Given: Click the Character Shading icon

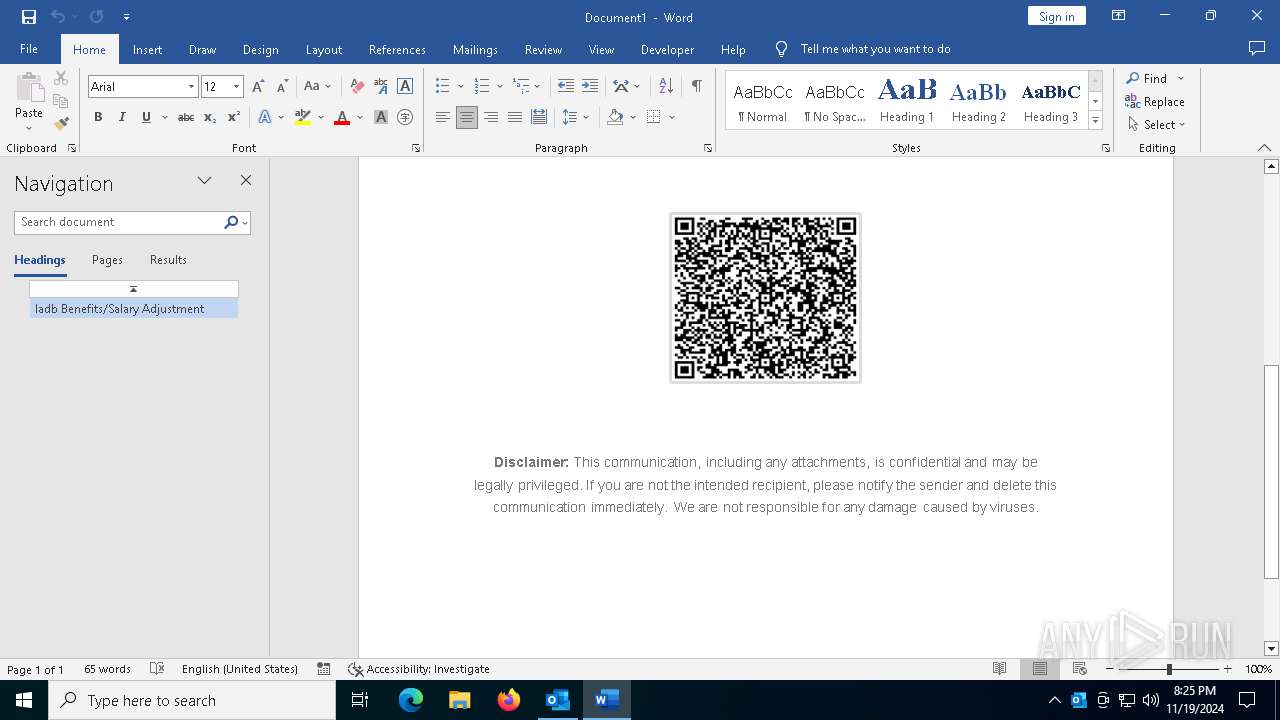Looking at the screenshot, I should coord(381,117).
